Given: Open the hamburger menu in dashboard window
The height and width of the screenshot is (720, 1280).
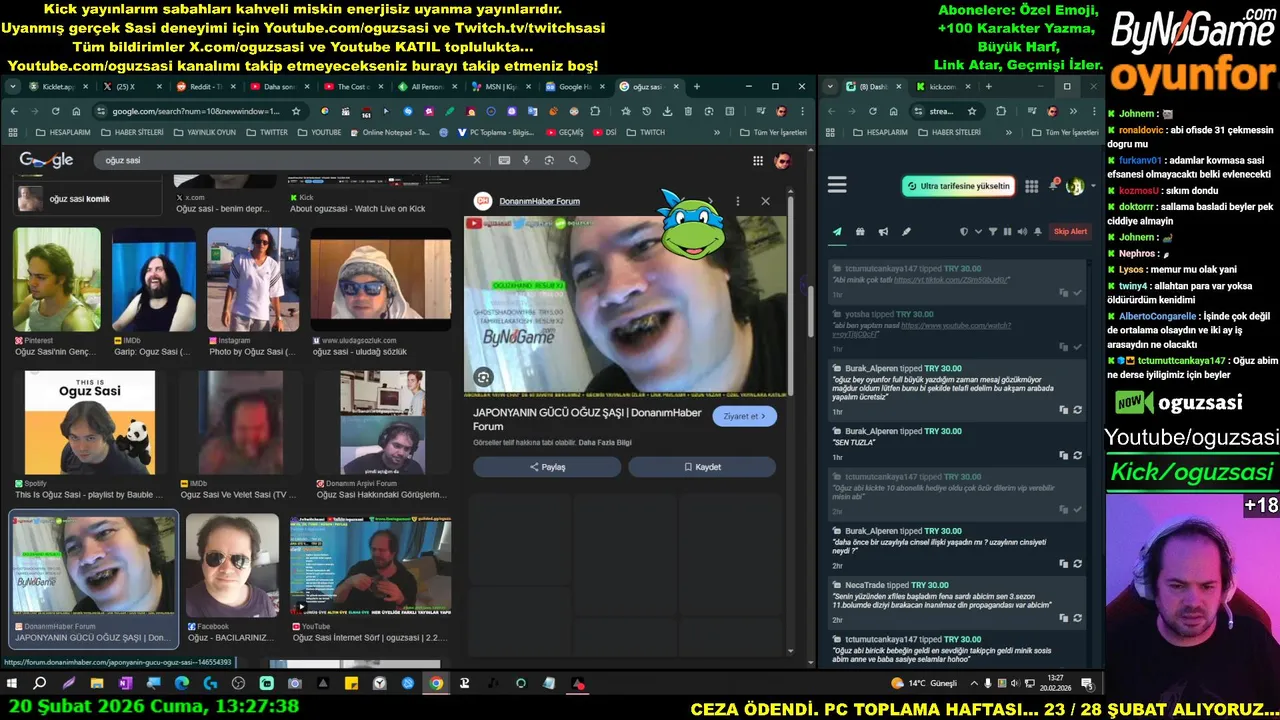Looking at the screenshot, I should pos(837,185).
